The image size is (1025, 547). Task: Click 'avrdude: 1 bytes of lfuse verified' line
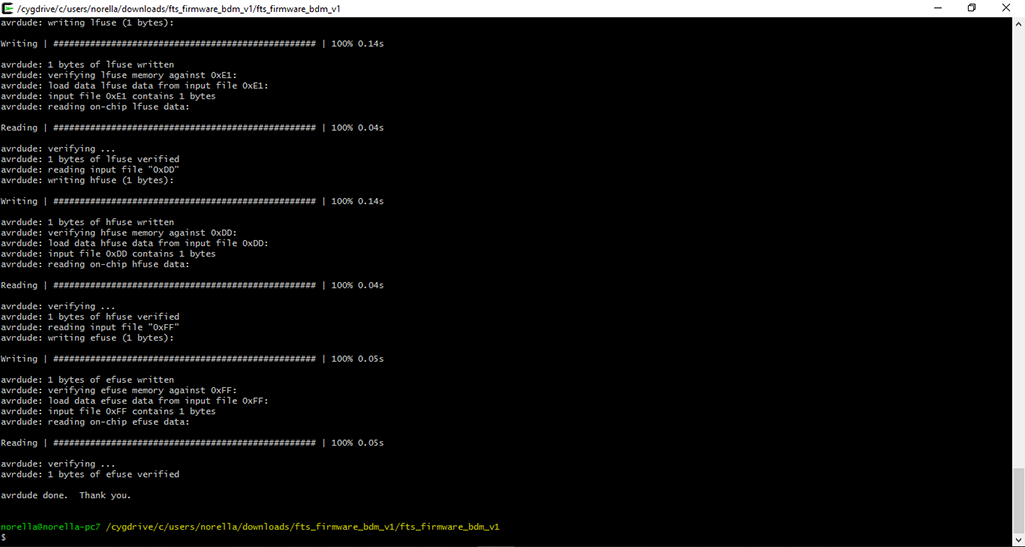90,159
